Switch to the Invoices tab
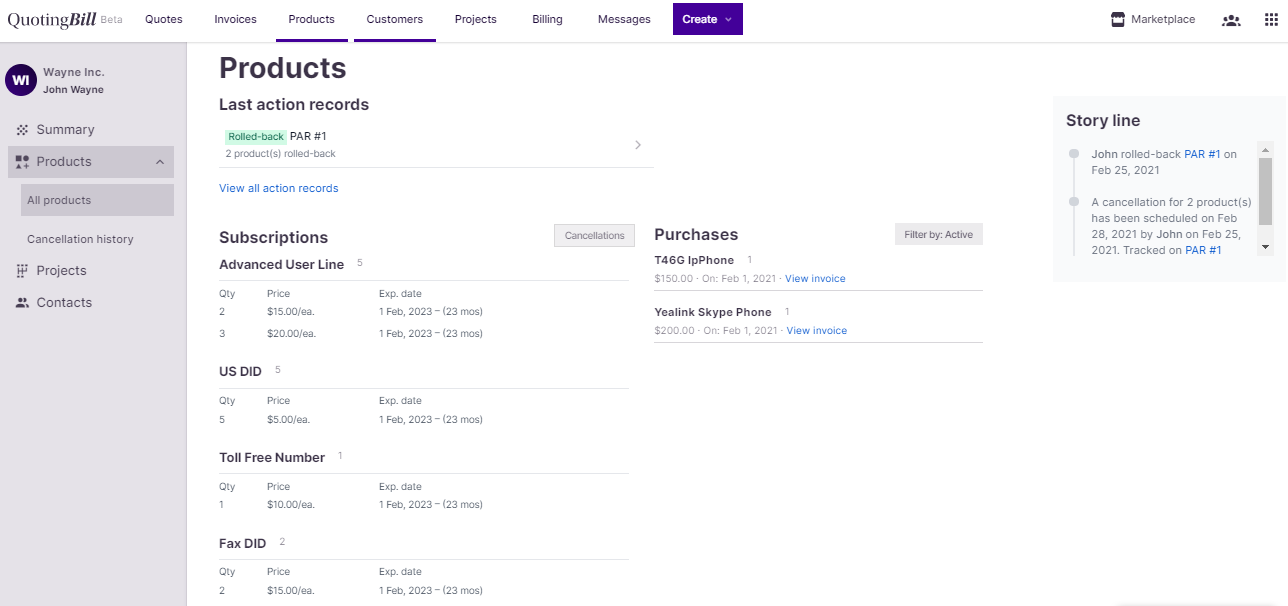Image resolution: width=1288 pixels, height=606 pixels. [x=235, y=19]
